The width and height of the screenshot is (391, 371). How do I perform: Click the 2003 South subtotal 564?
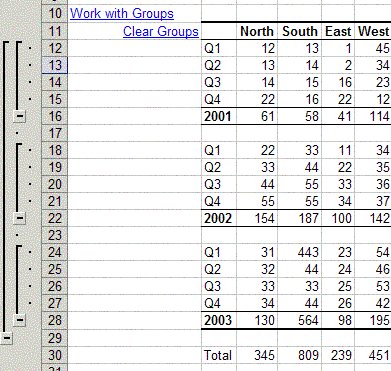coord(299,320)
